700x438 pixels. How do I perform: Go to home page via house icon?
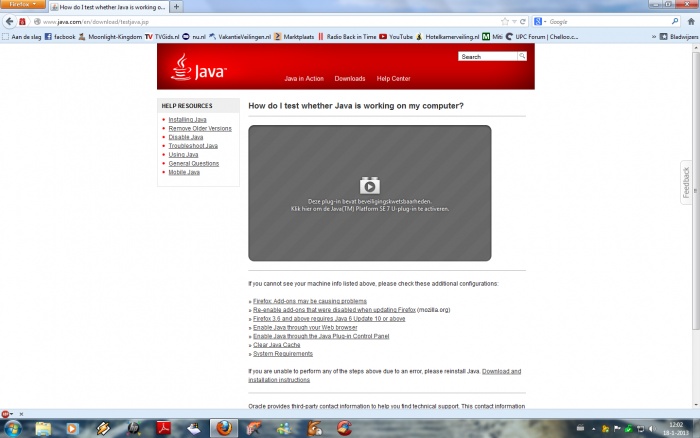pos(691,21)
